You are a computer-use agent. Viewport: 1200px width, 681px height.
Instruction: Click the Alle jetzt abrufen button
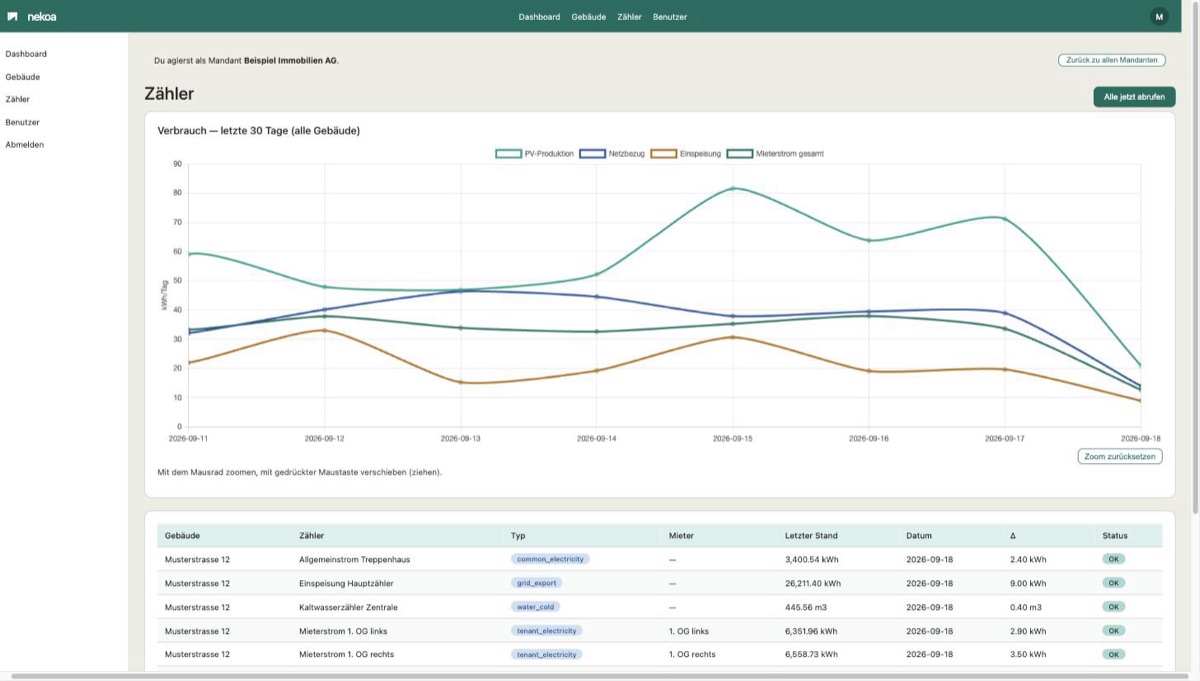[x=1134, y=97]
